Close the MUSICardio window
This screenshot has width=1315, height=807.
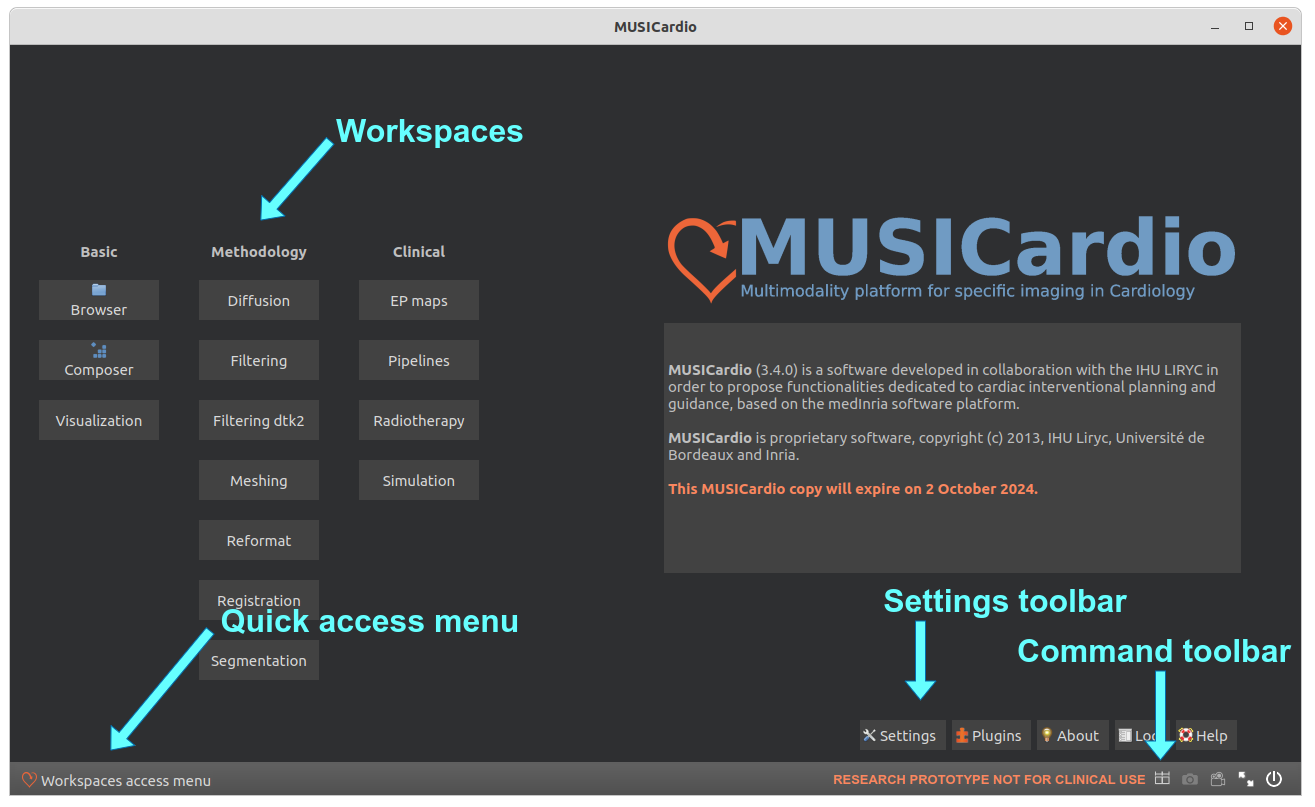(1282, 26)
